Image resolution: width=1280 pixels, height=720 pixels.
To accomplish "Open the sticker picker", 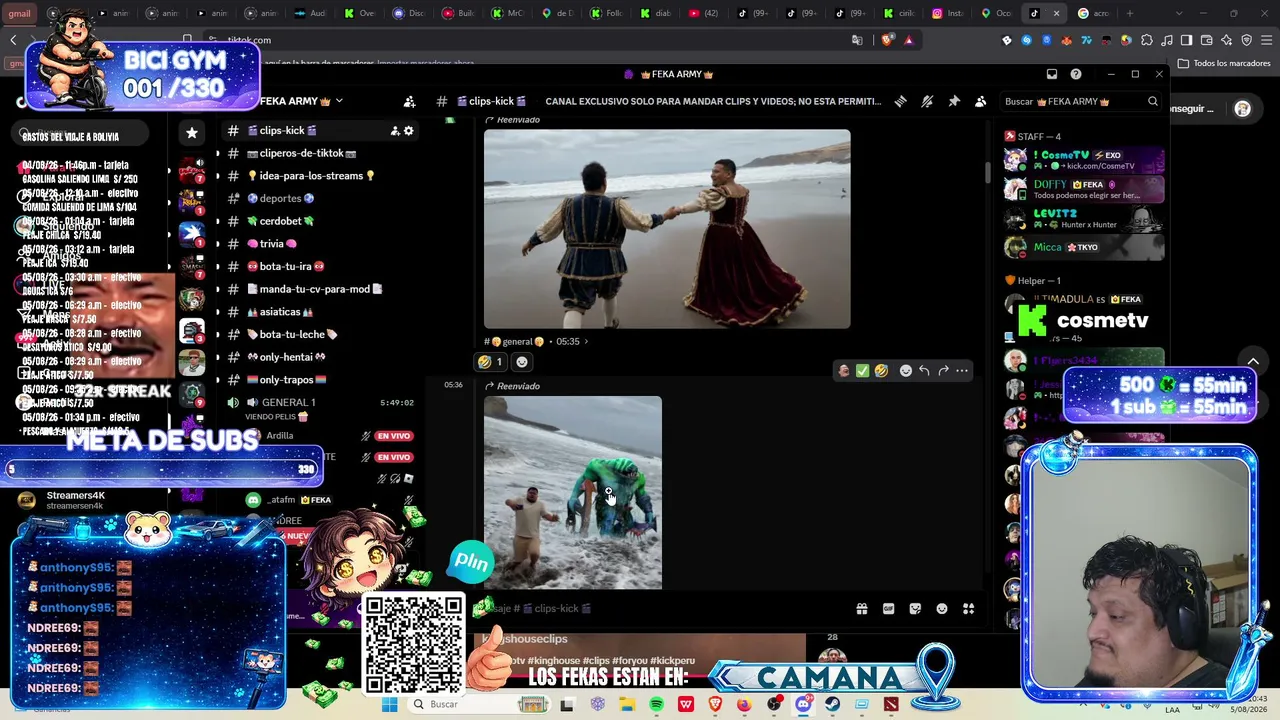I will click(915, 609).
